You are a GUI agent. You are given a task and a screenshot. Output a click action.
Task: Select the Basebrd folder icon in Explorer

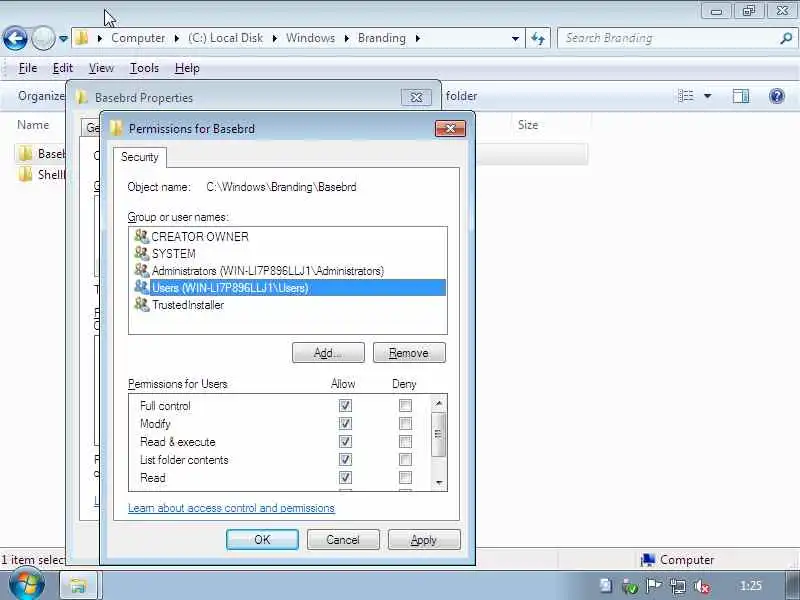pyautogui.click(x=25, y=154)
